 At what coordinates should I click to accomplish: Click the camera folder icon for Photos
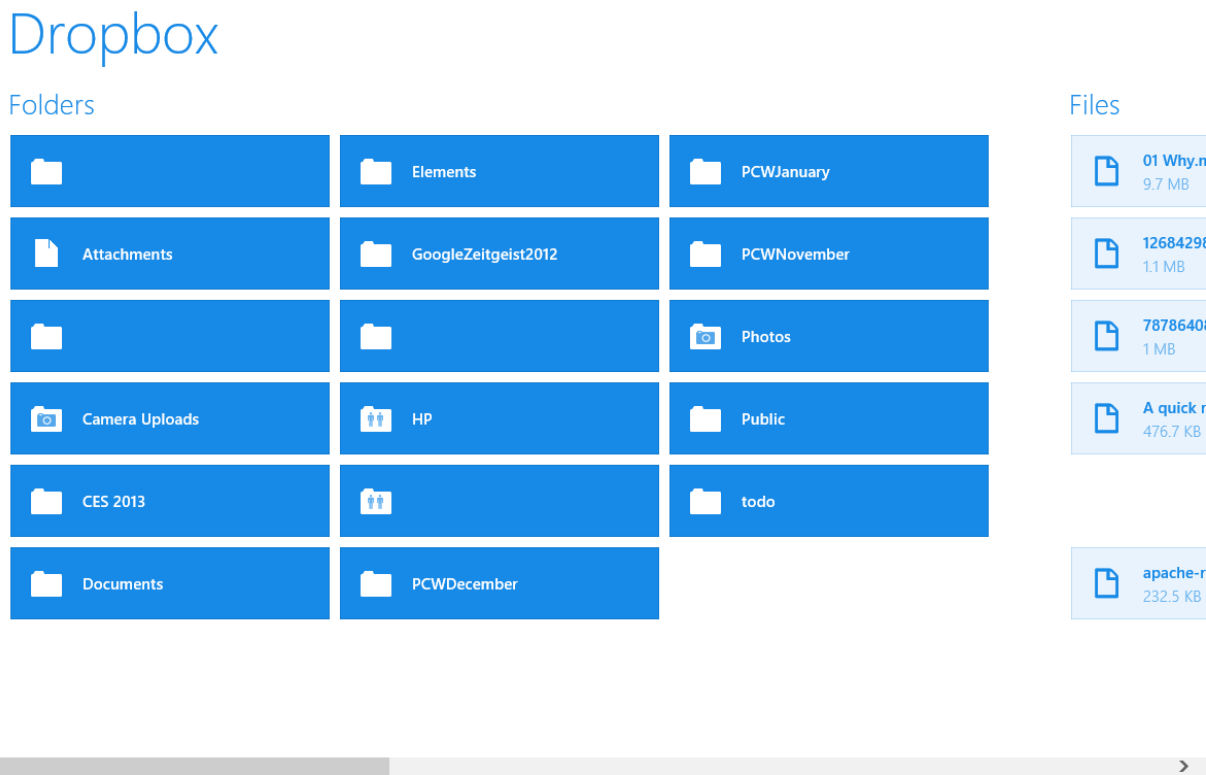tap(705, 337)
